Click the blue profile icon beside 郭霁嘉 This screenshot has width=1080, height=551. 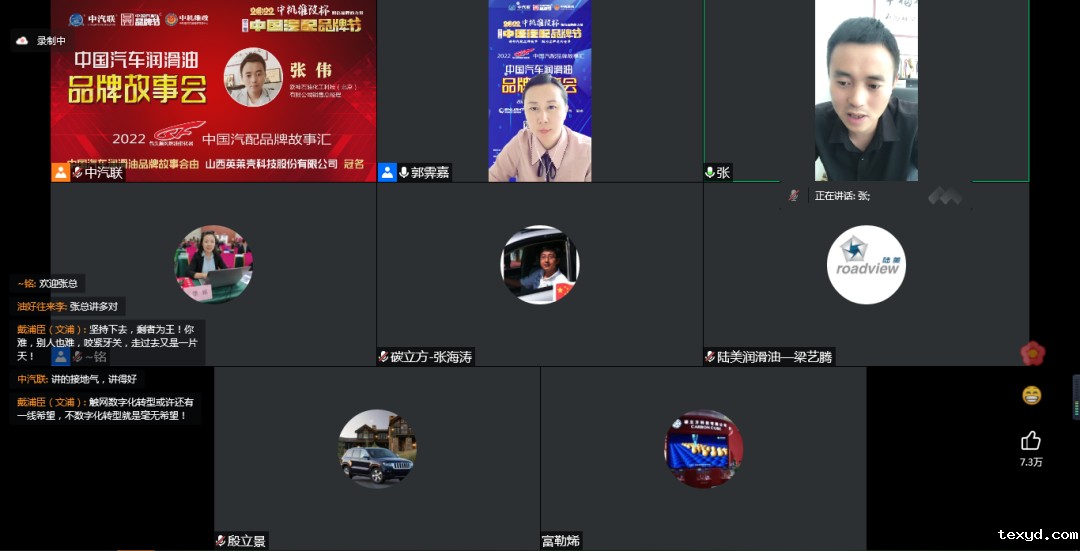(x=387, y=172)
